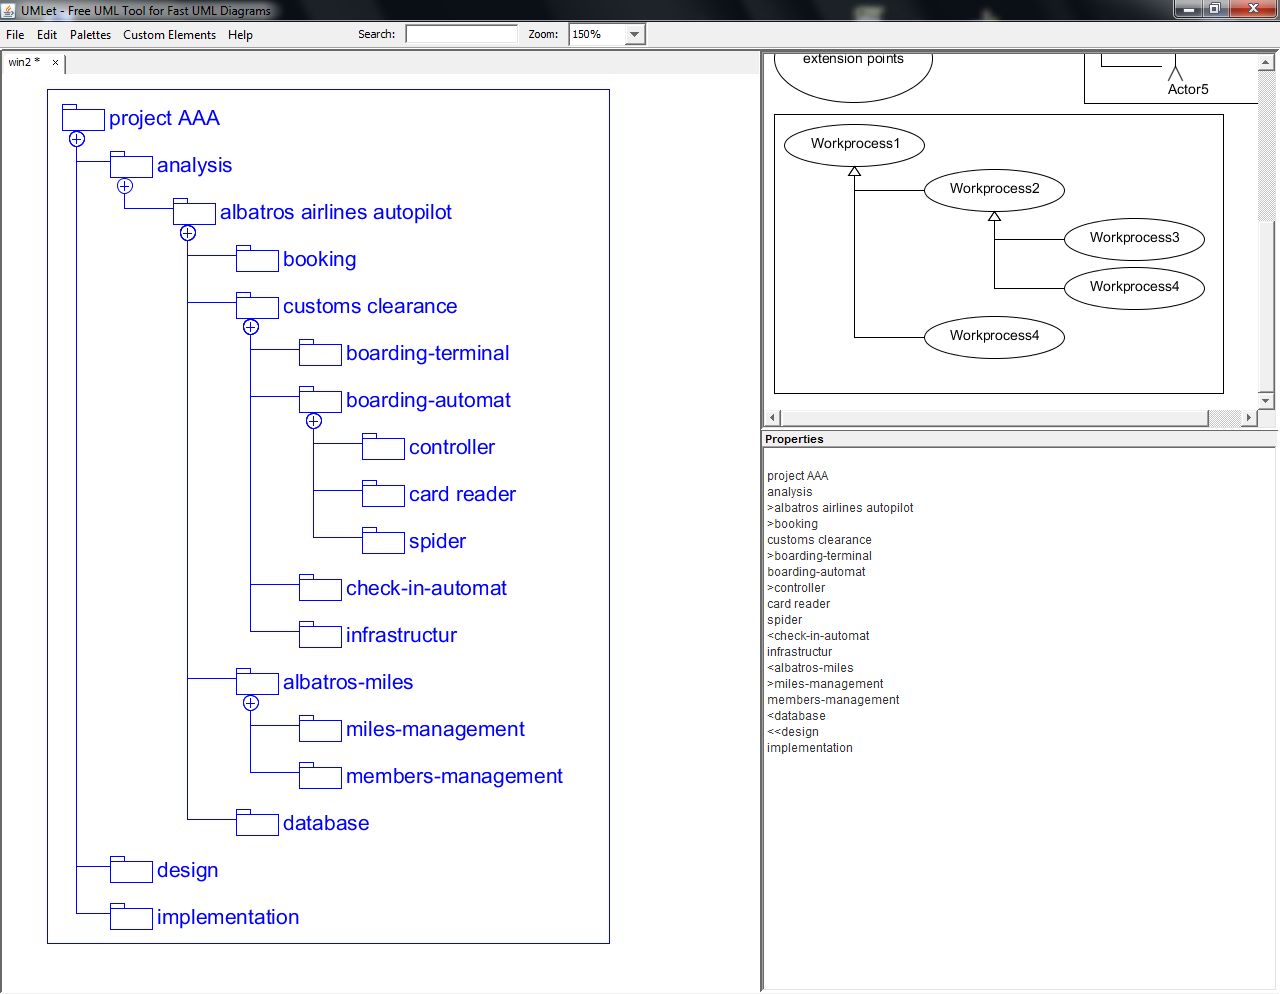Click the "spider" package icon

pyautogui.click(x=383, y=541)
